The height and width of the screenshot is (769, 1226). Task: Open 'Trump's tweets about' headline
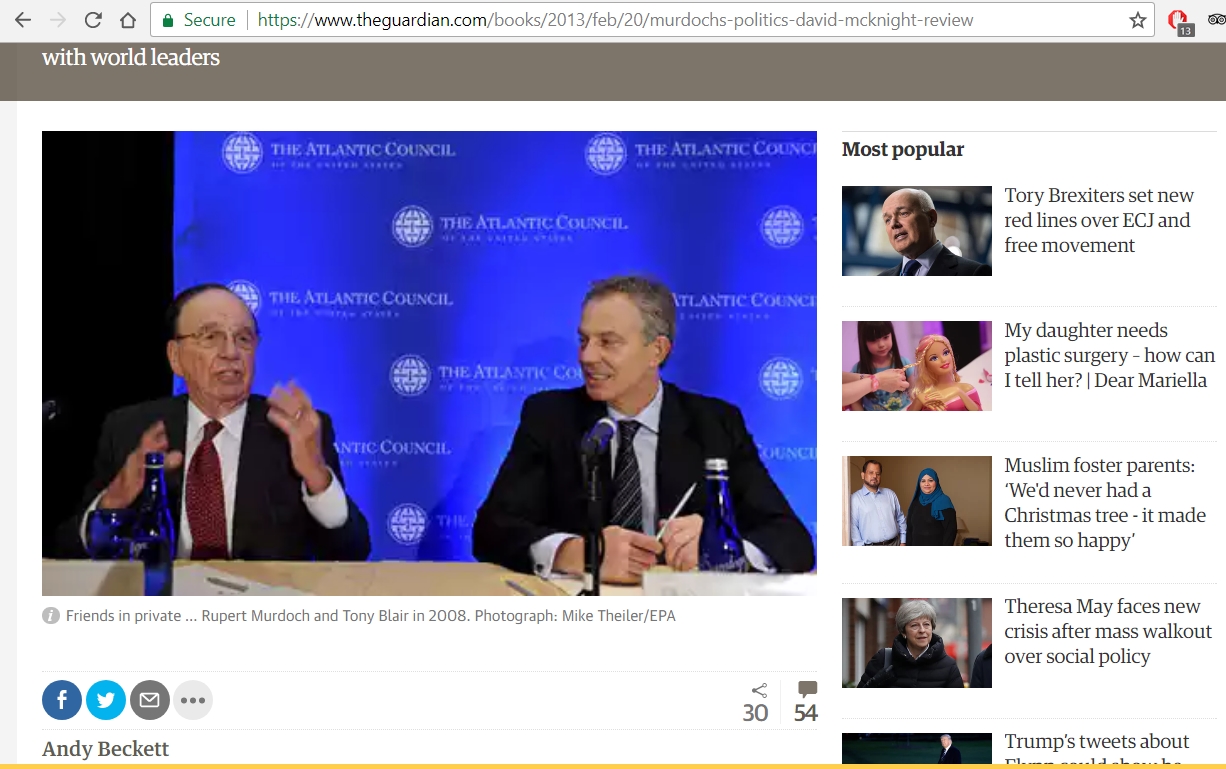click(1097, 741)
